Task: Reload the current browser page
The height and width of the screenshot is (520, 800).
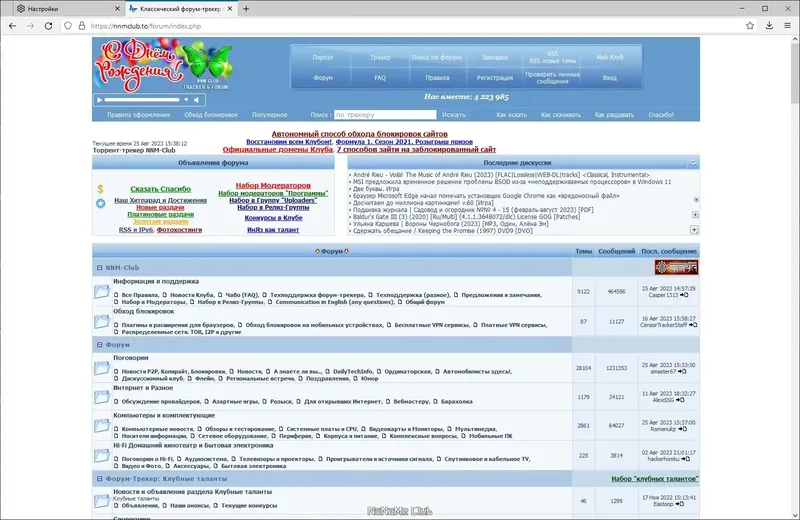Action: 48,26
